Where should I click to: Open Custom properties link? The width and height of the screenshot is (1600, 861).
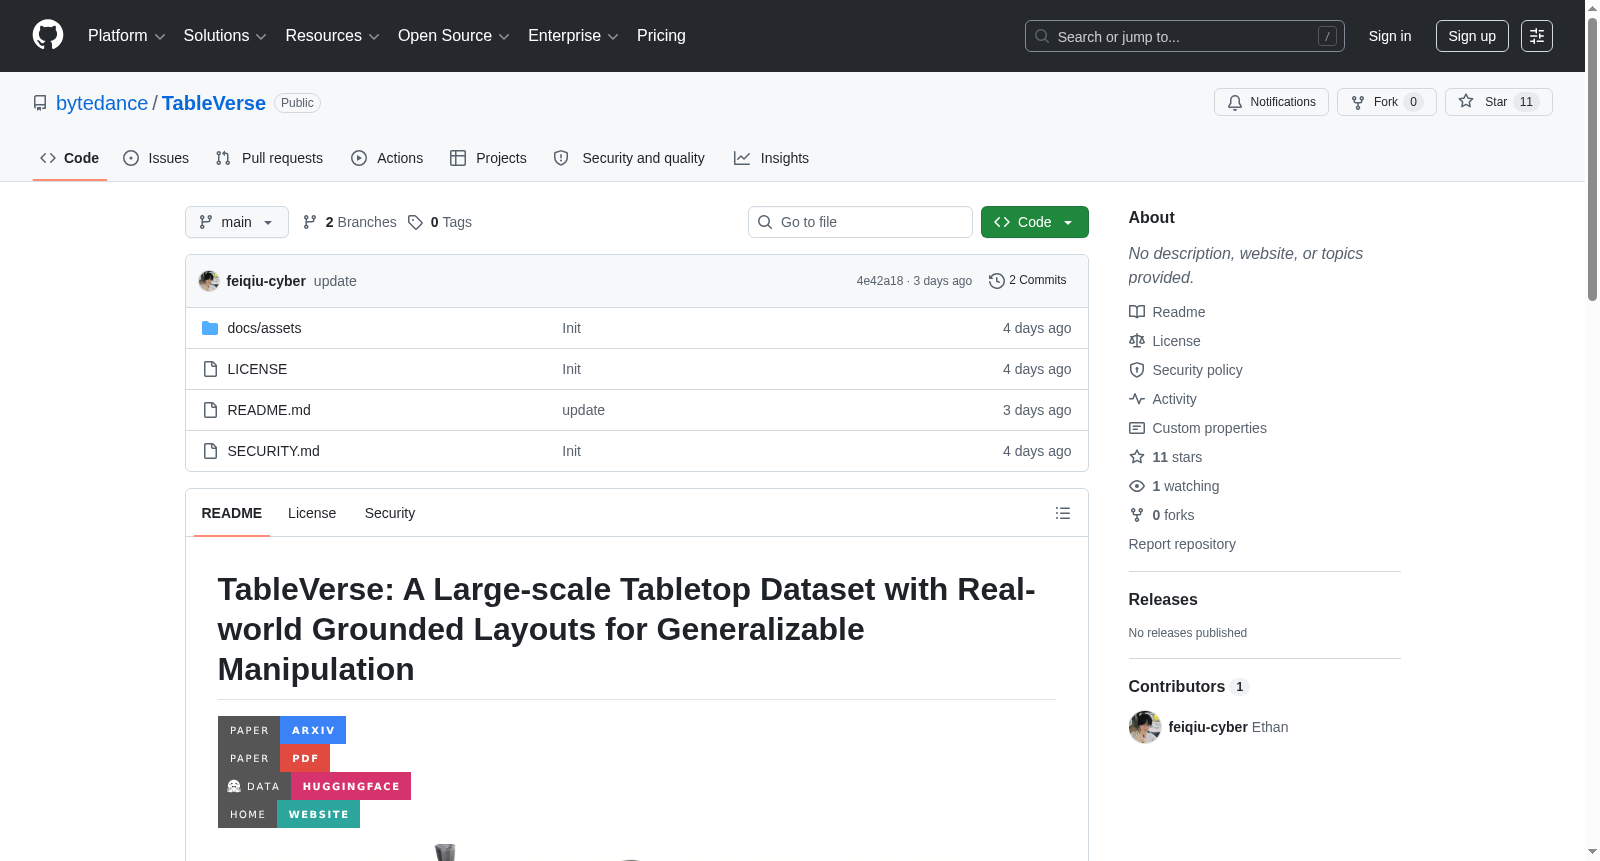pos(1198,428)
